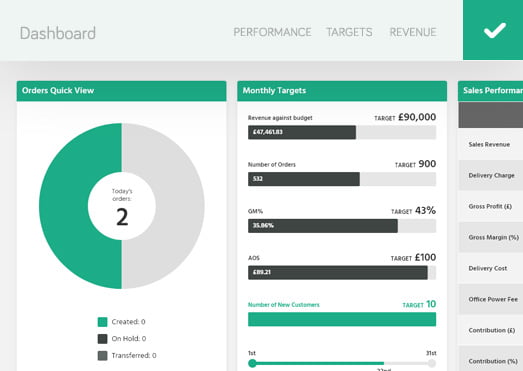This screenshot has width=523, height=371.
Task: Click the 'Number of New Customers' label
Action: pyautogui.click(x=284, y=305)
